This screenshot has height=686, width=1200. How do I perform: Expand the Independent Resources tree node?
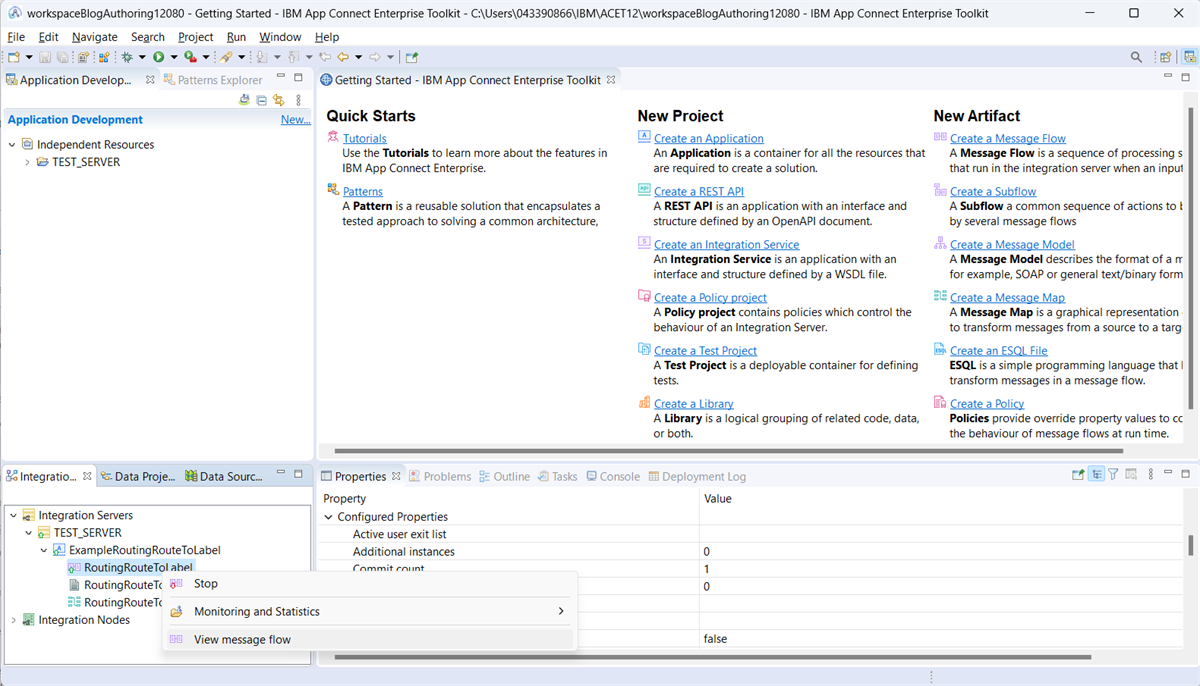coord(11,144)
